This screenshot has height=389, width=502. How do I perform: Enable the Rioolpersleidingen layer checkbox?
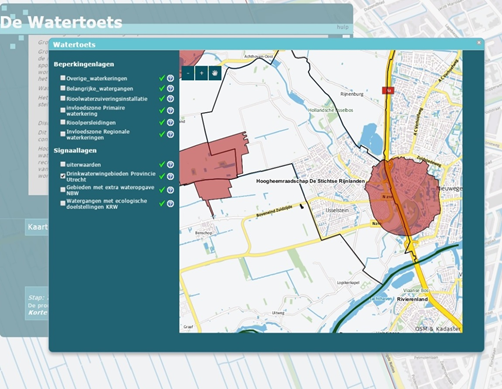pos(63,122)
